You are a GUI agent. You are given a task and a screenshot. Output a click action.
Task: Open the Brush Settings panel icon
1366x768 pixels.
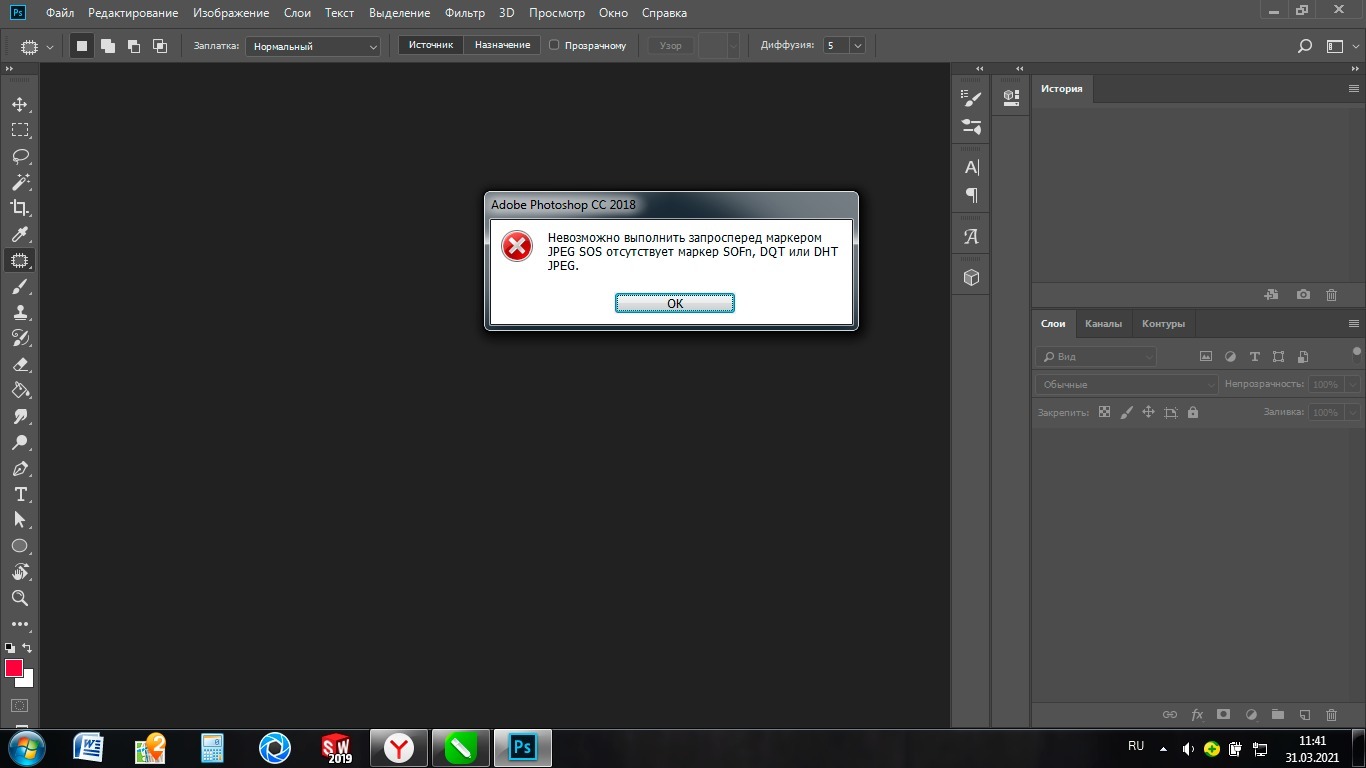point(971,98)
